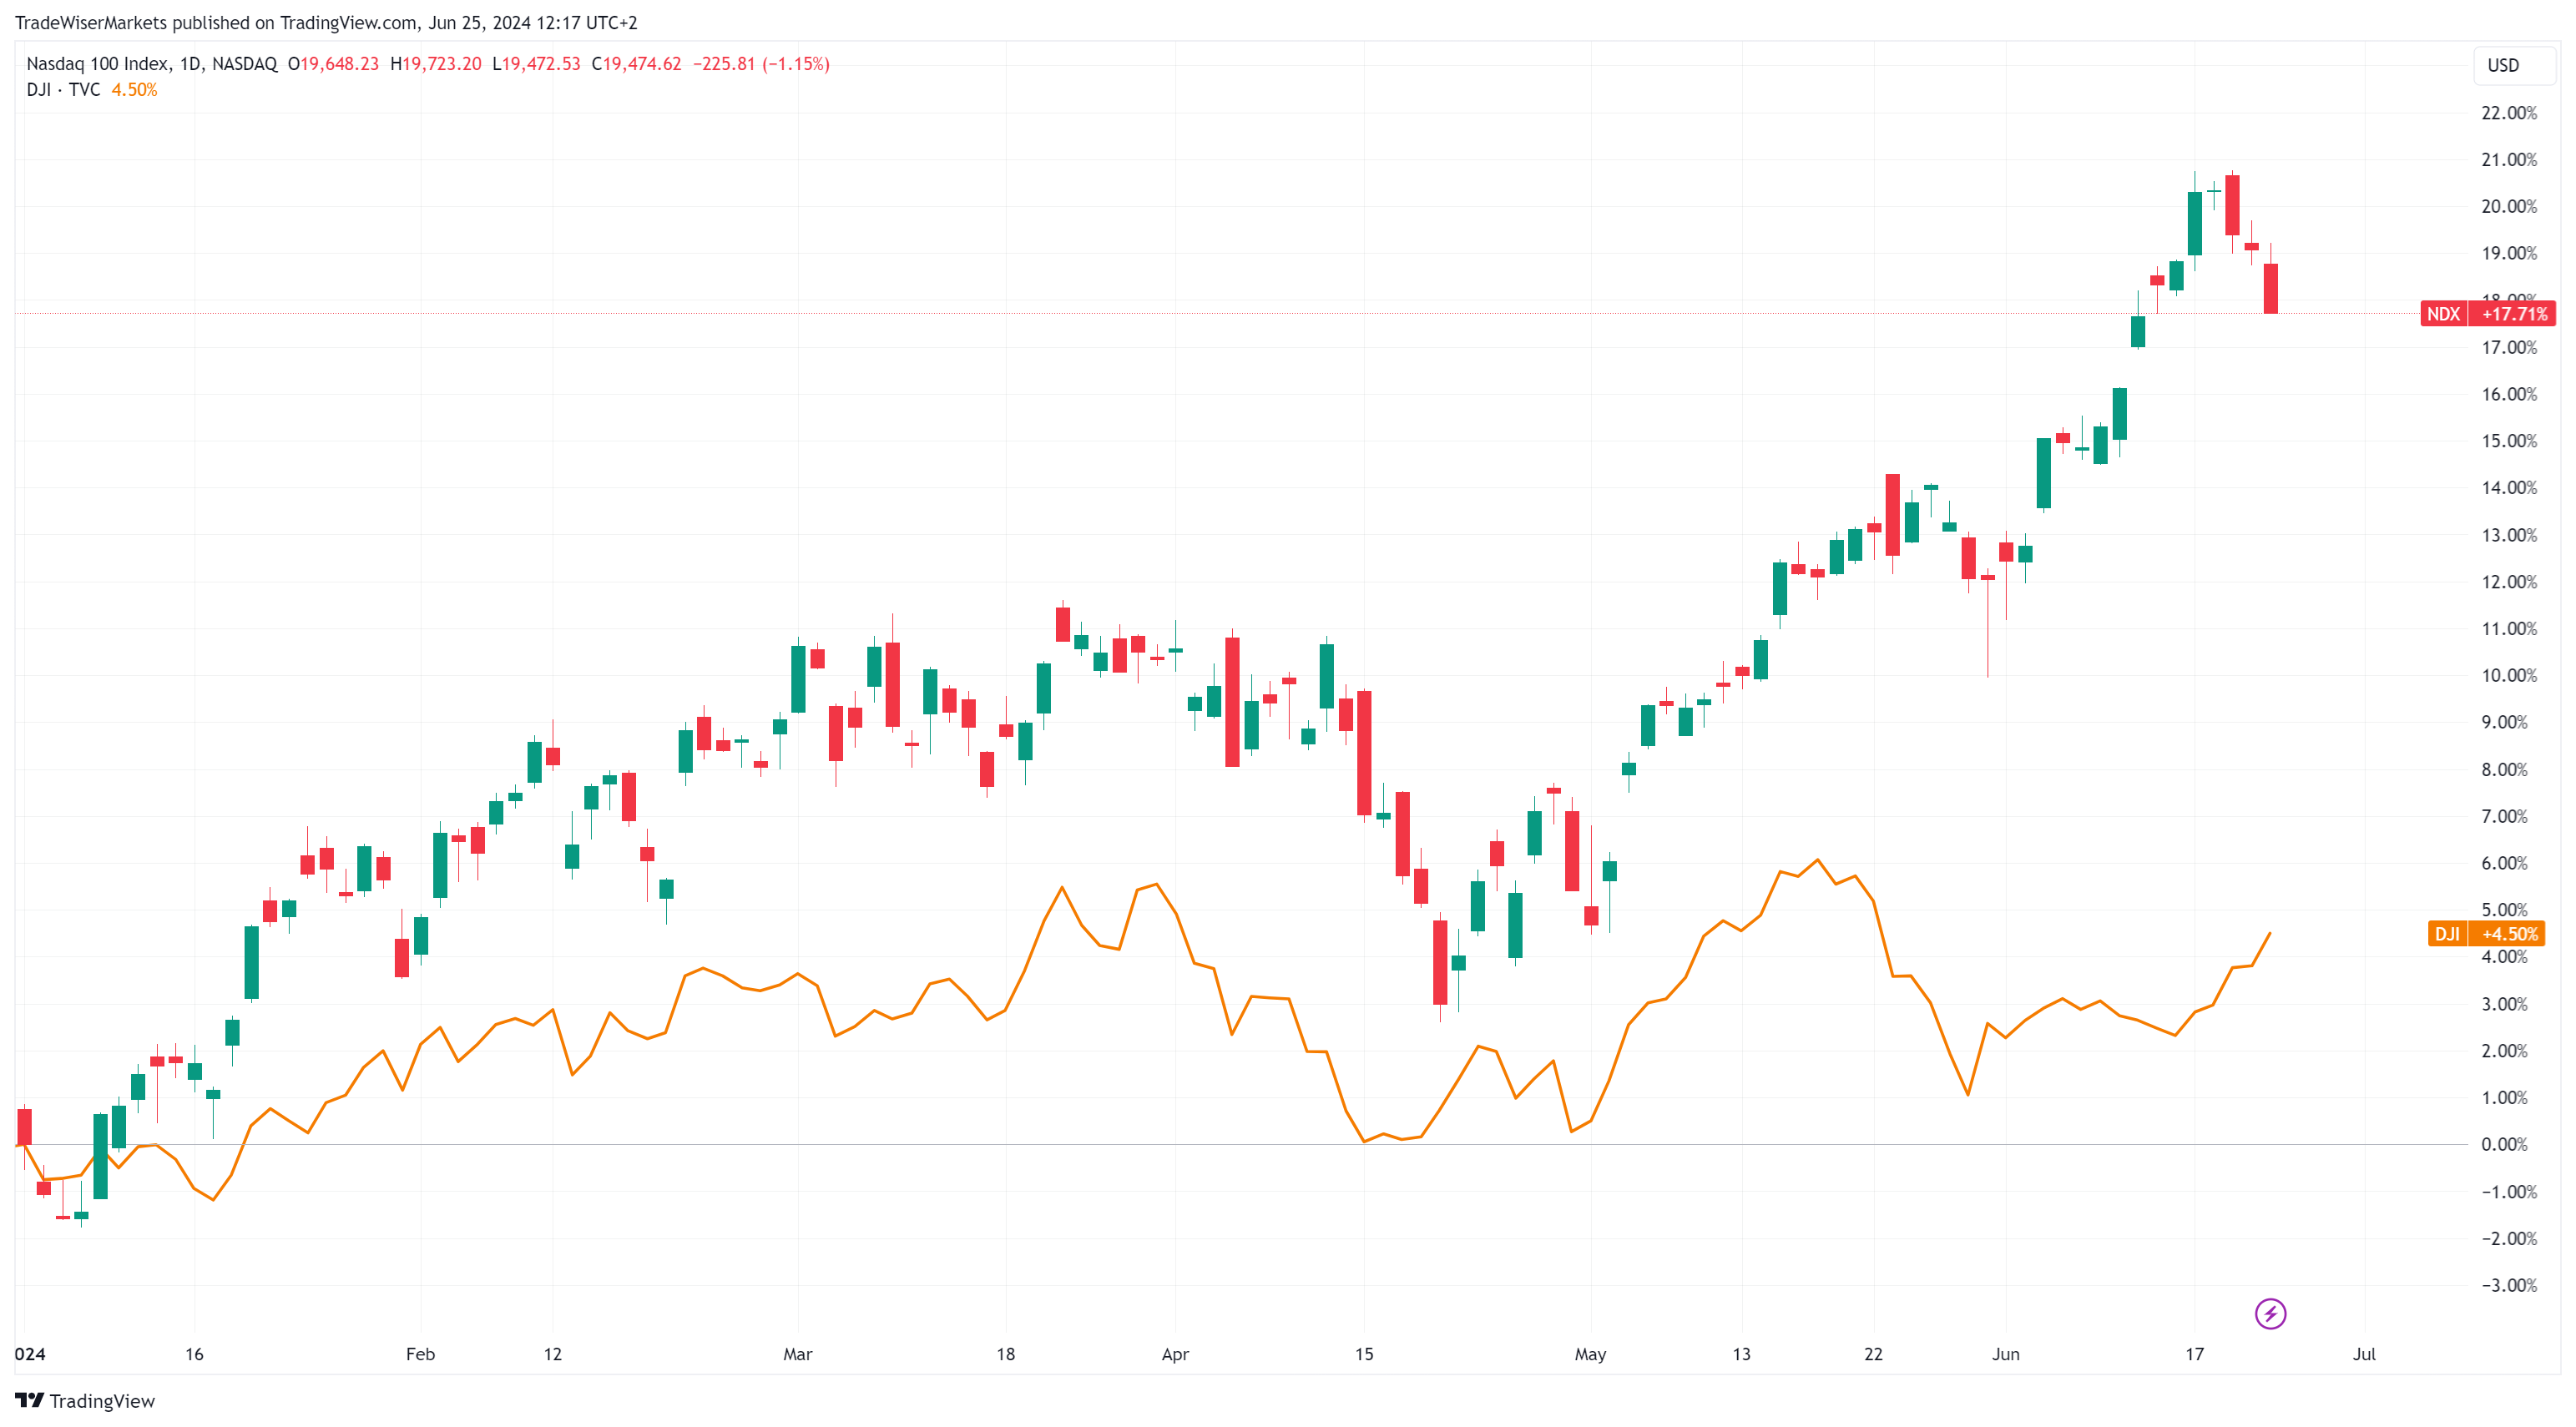Click the Mar label on date axis

click(797, 1354)
